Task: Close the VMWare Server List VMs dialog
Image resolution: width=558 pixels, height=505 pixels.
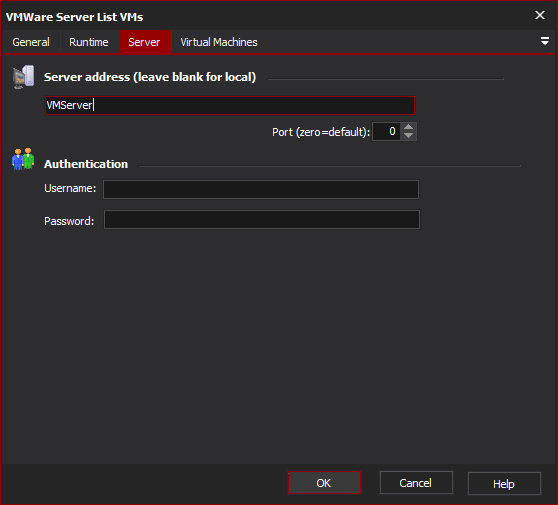Action: 540,15
